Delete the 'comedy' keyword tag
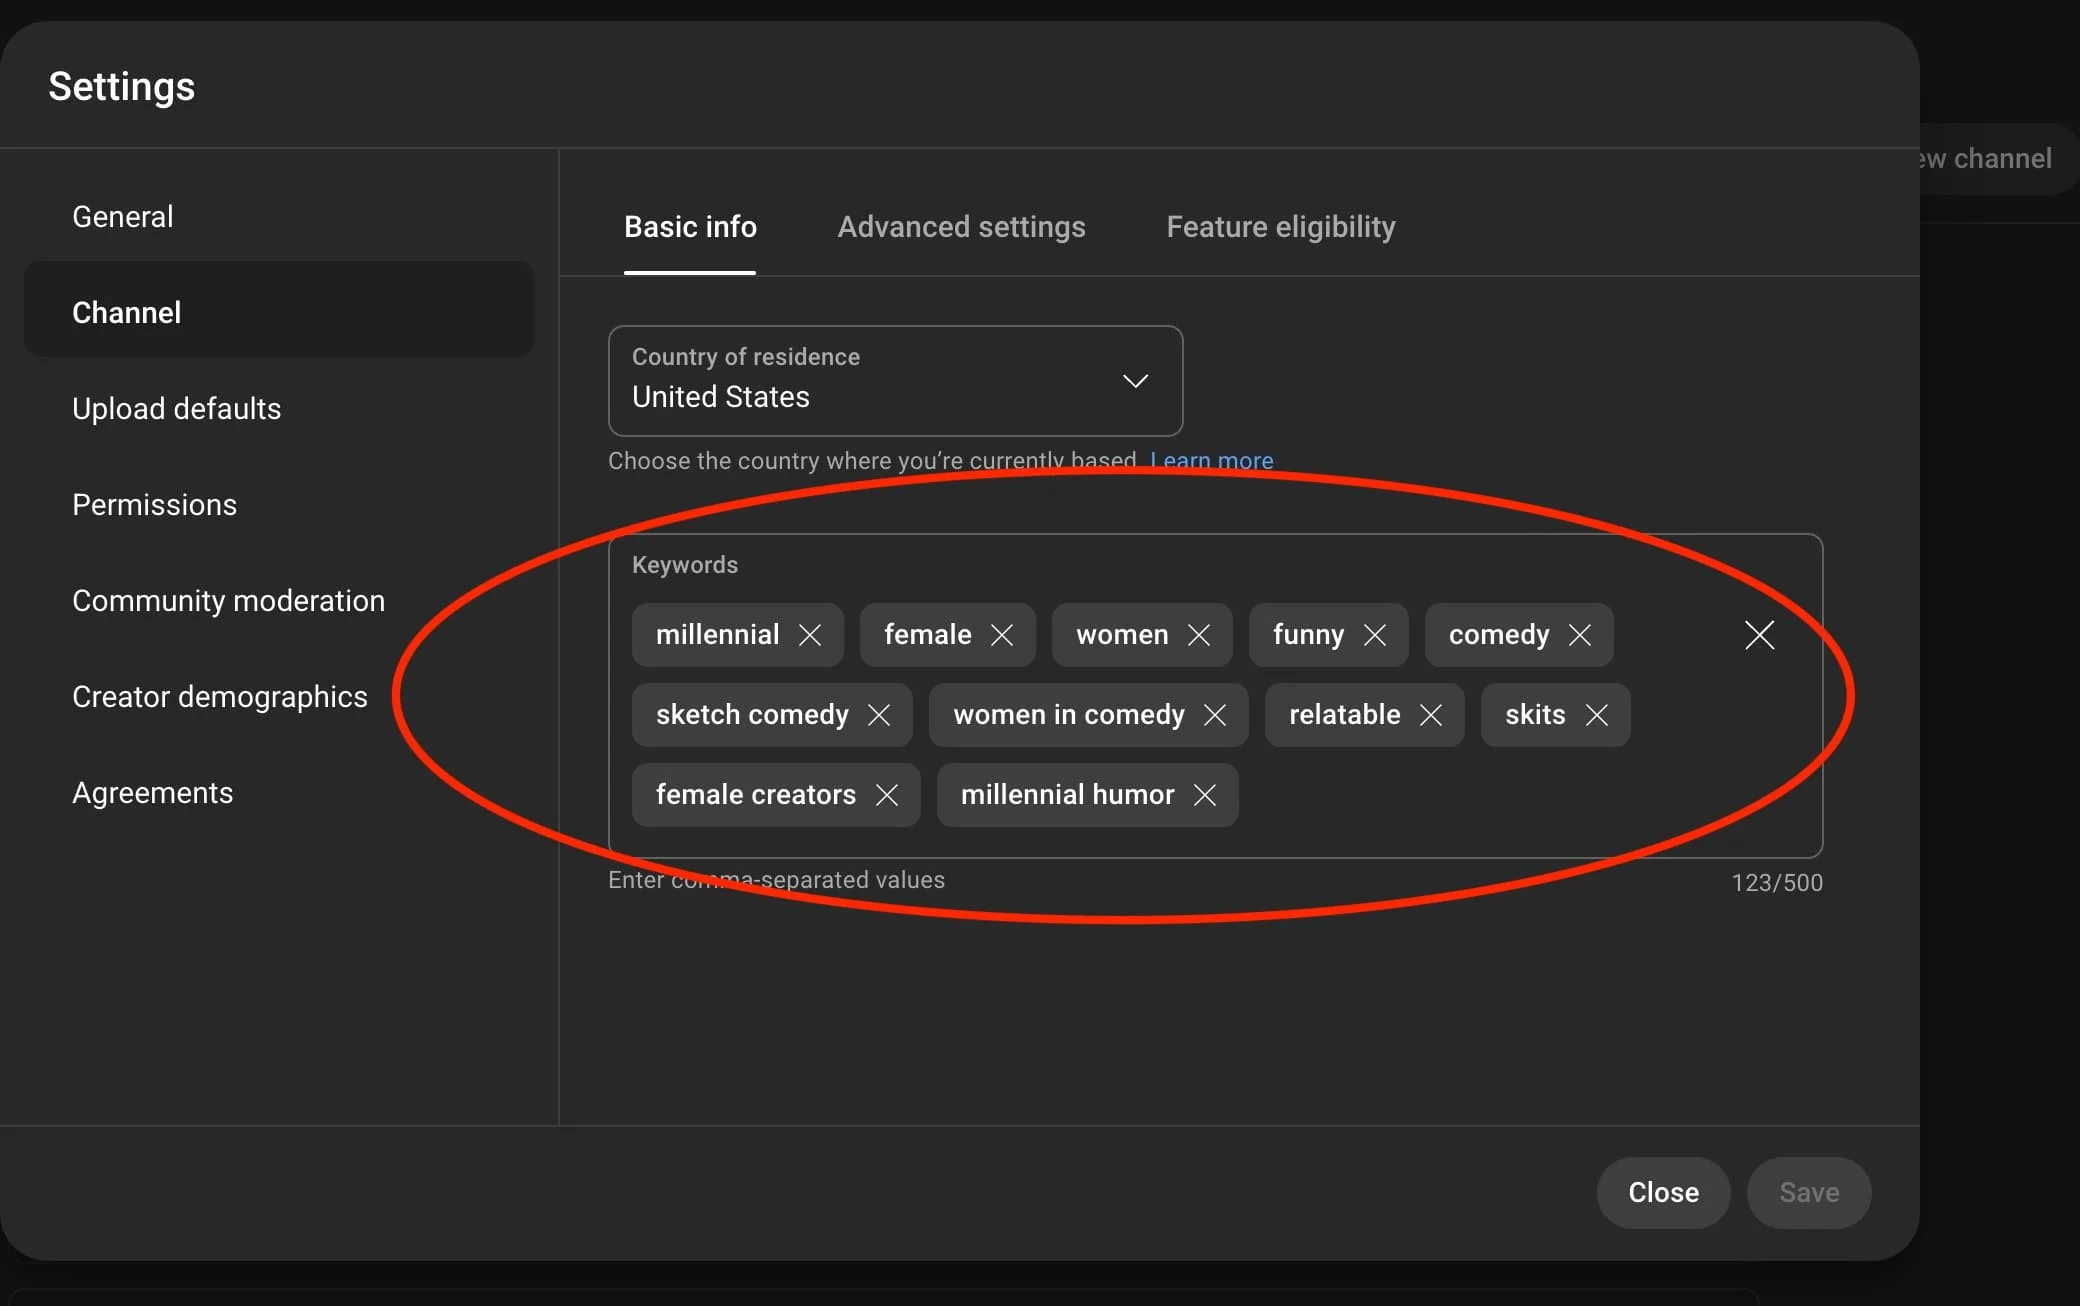 click(x=1580, y=635)
